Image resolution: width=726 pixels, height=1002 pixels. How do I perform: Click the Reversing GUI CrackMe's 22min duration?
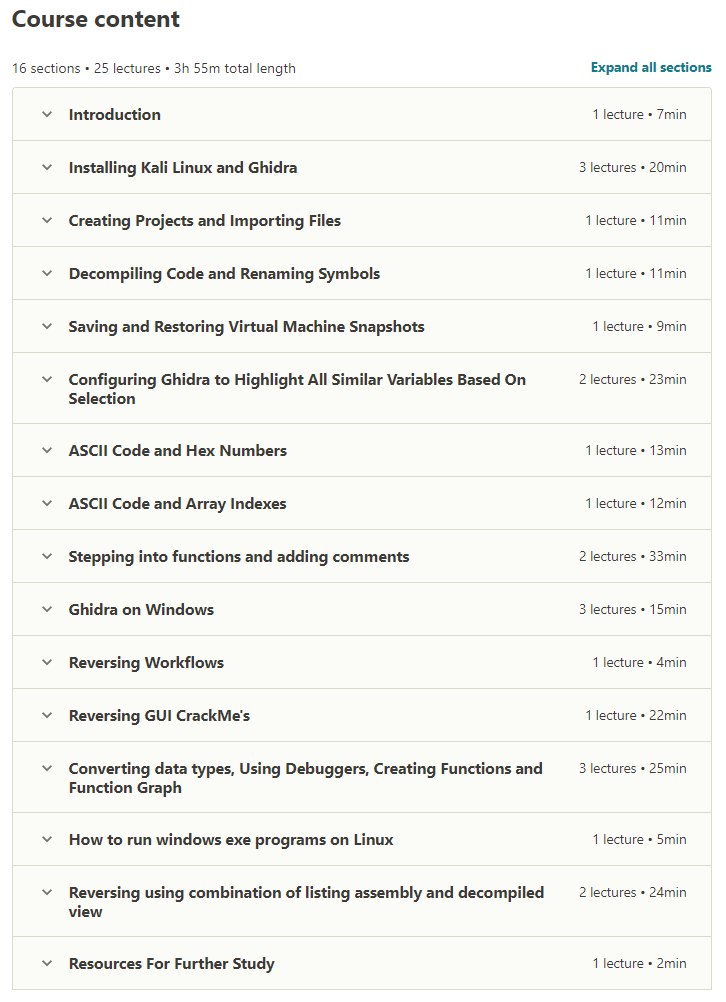tap(668, 716)
